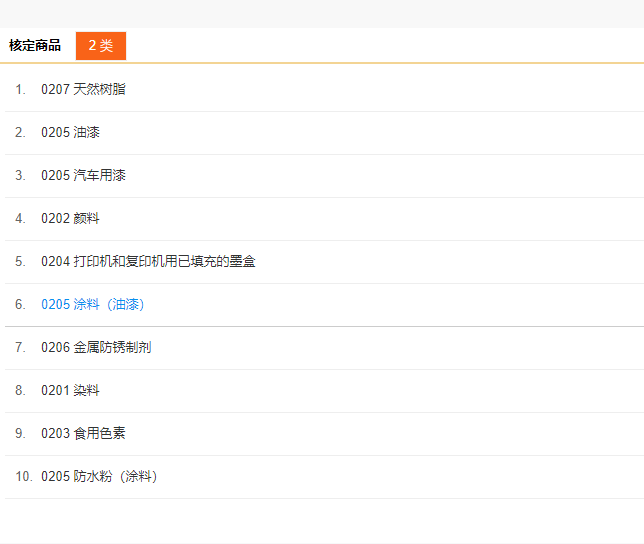Click row number 3 beside 汽车用漆
The image size is (644, 544).
point(20,175)
